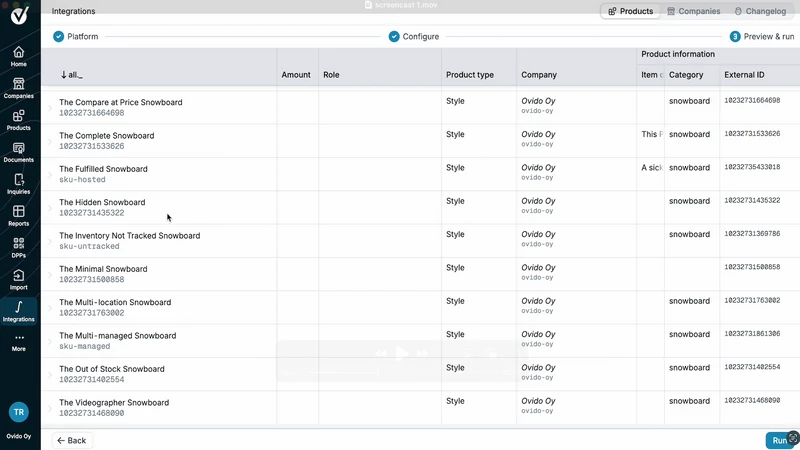Open the More menu in sidebar
800x450 pixels.
coord(18,342)
